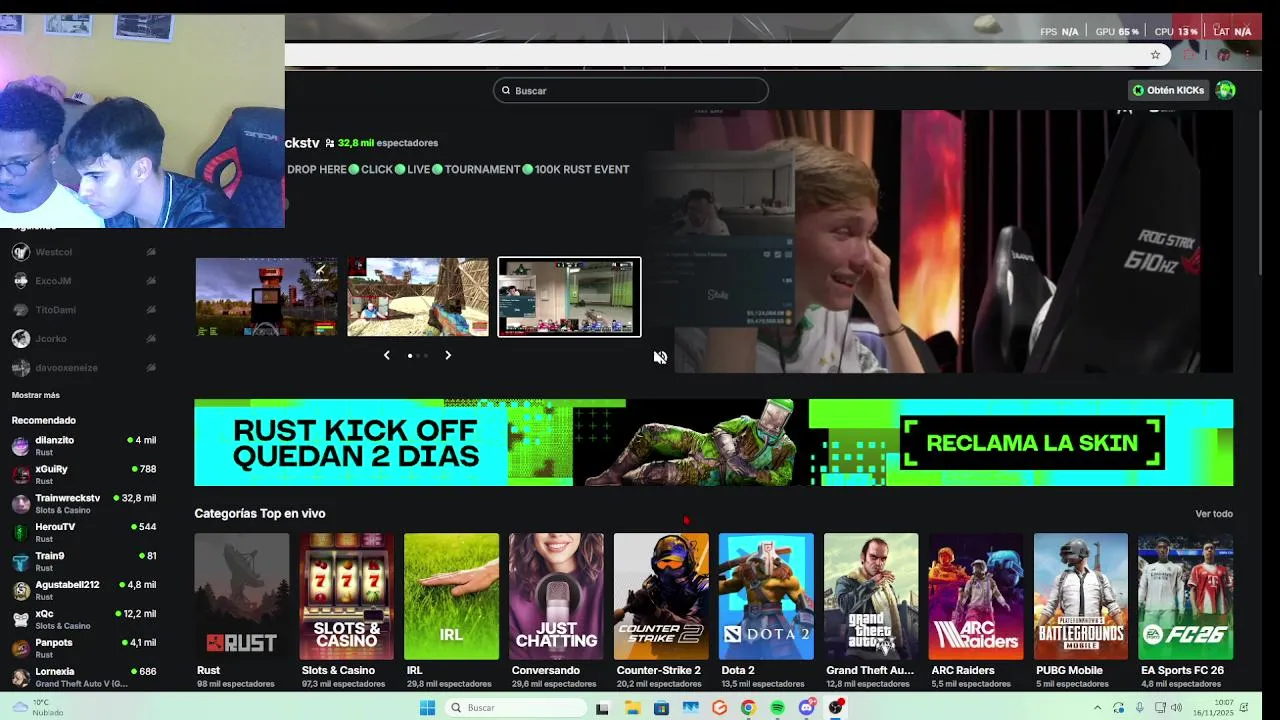Open the Dota 2 category card
Viewport: 1280px width, 720px height.
click(x=766, y=596)
